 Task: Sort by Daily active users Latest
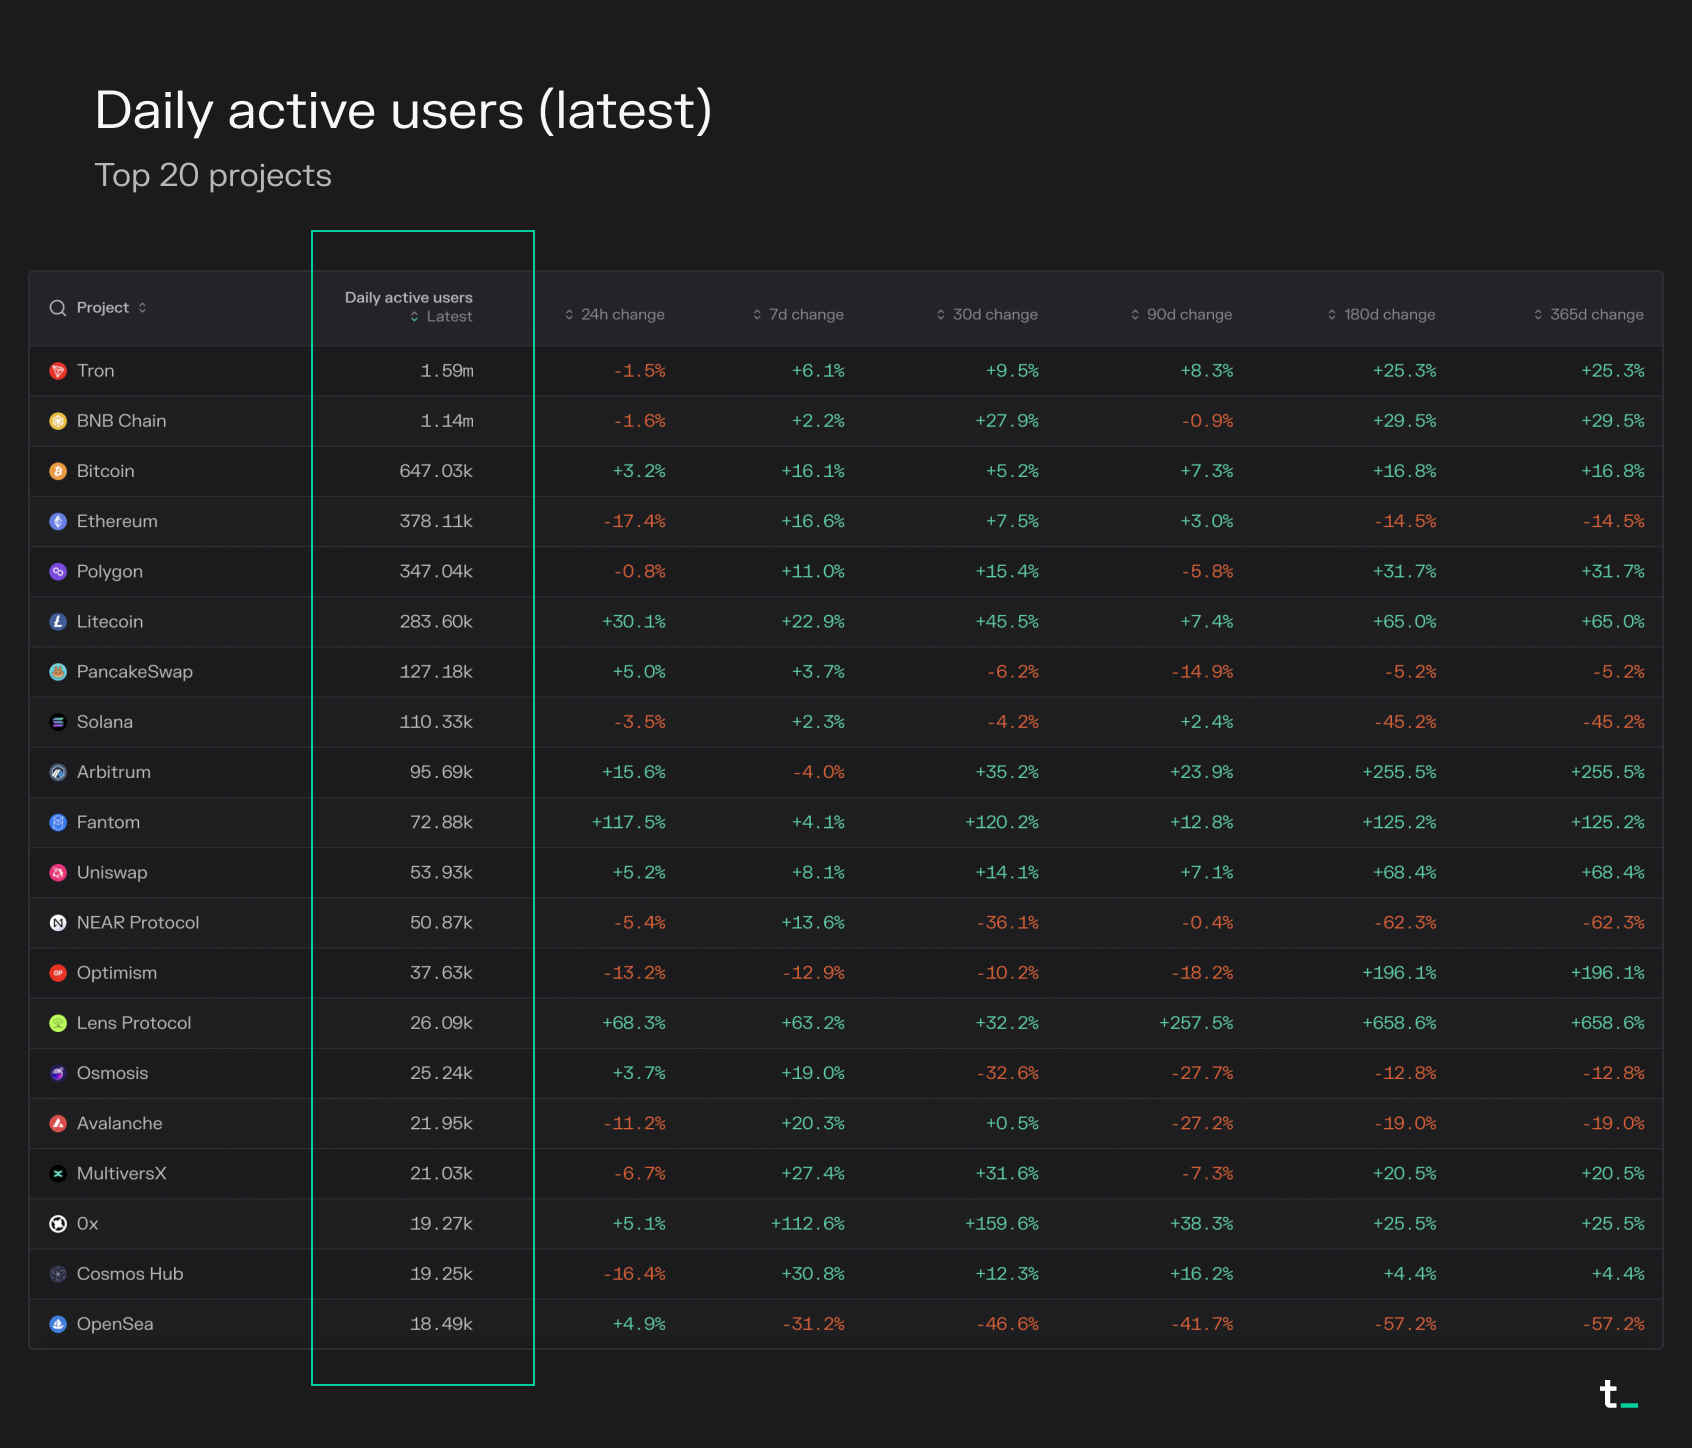(x=440, y=316)
